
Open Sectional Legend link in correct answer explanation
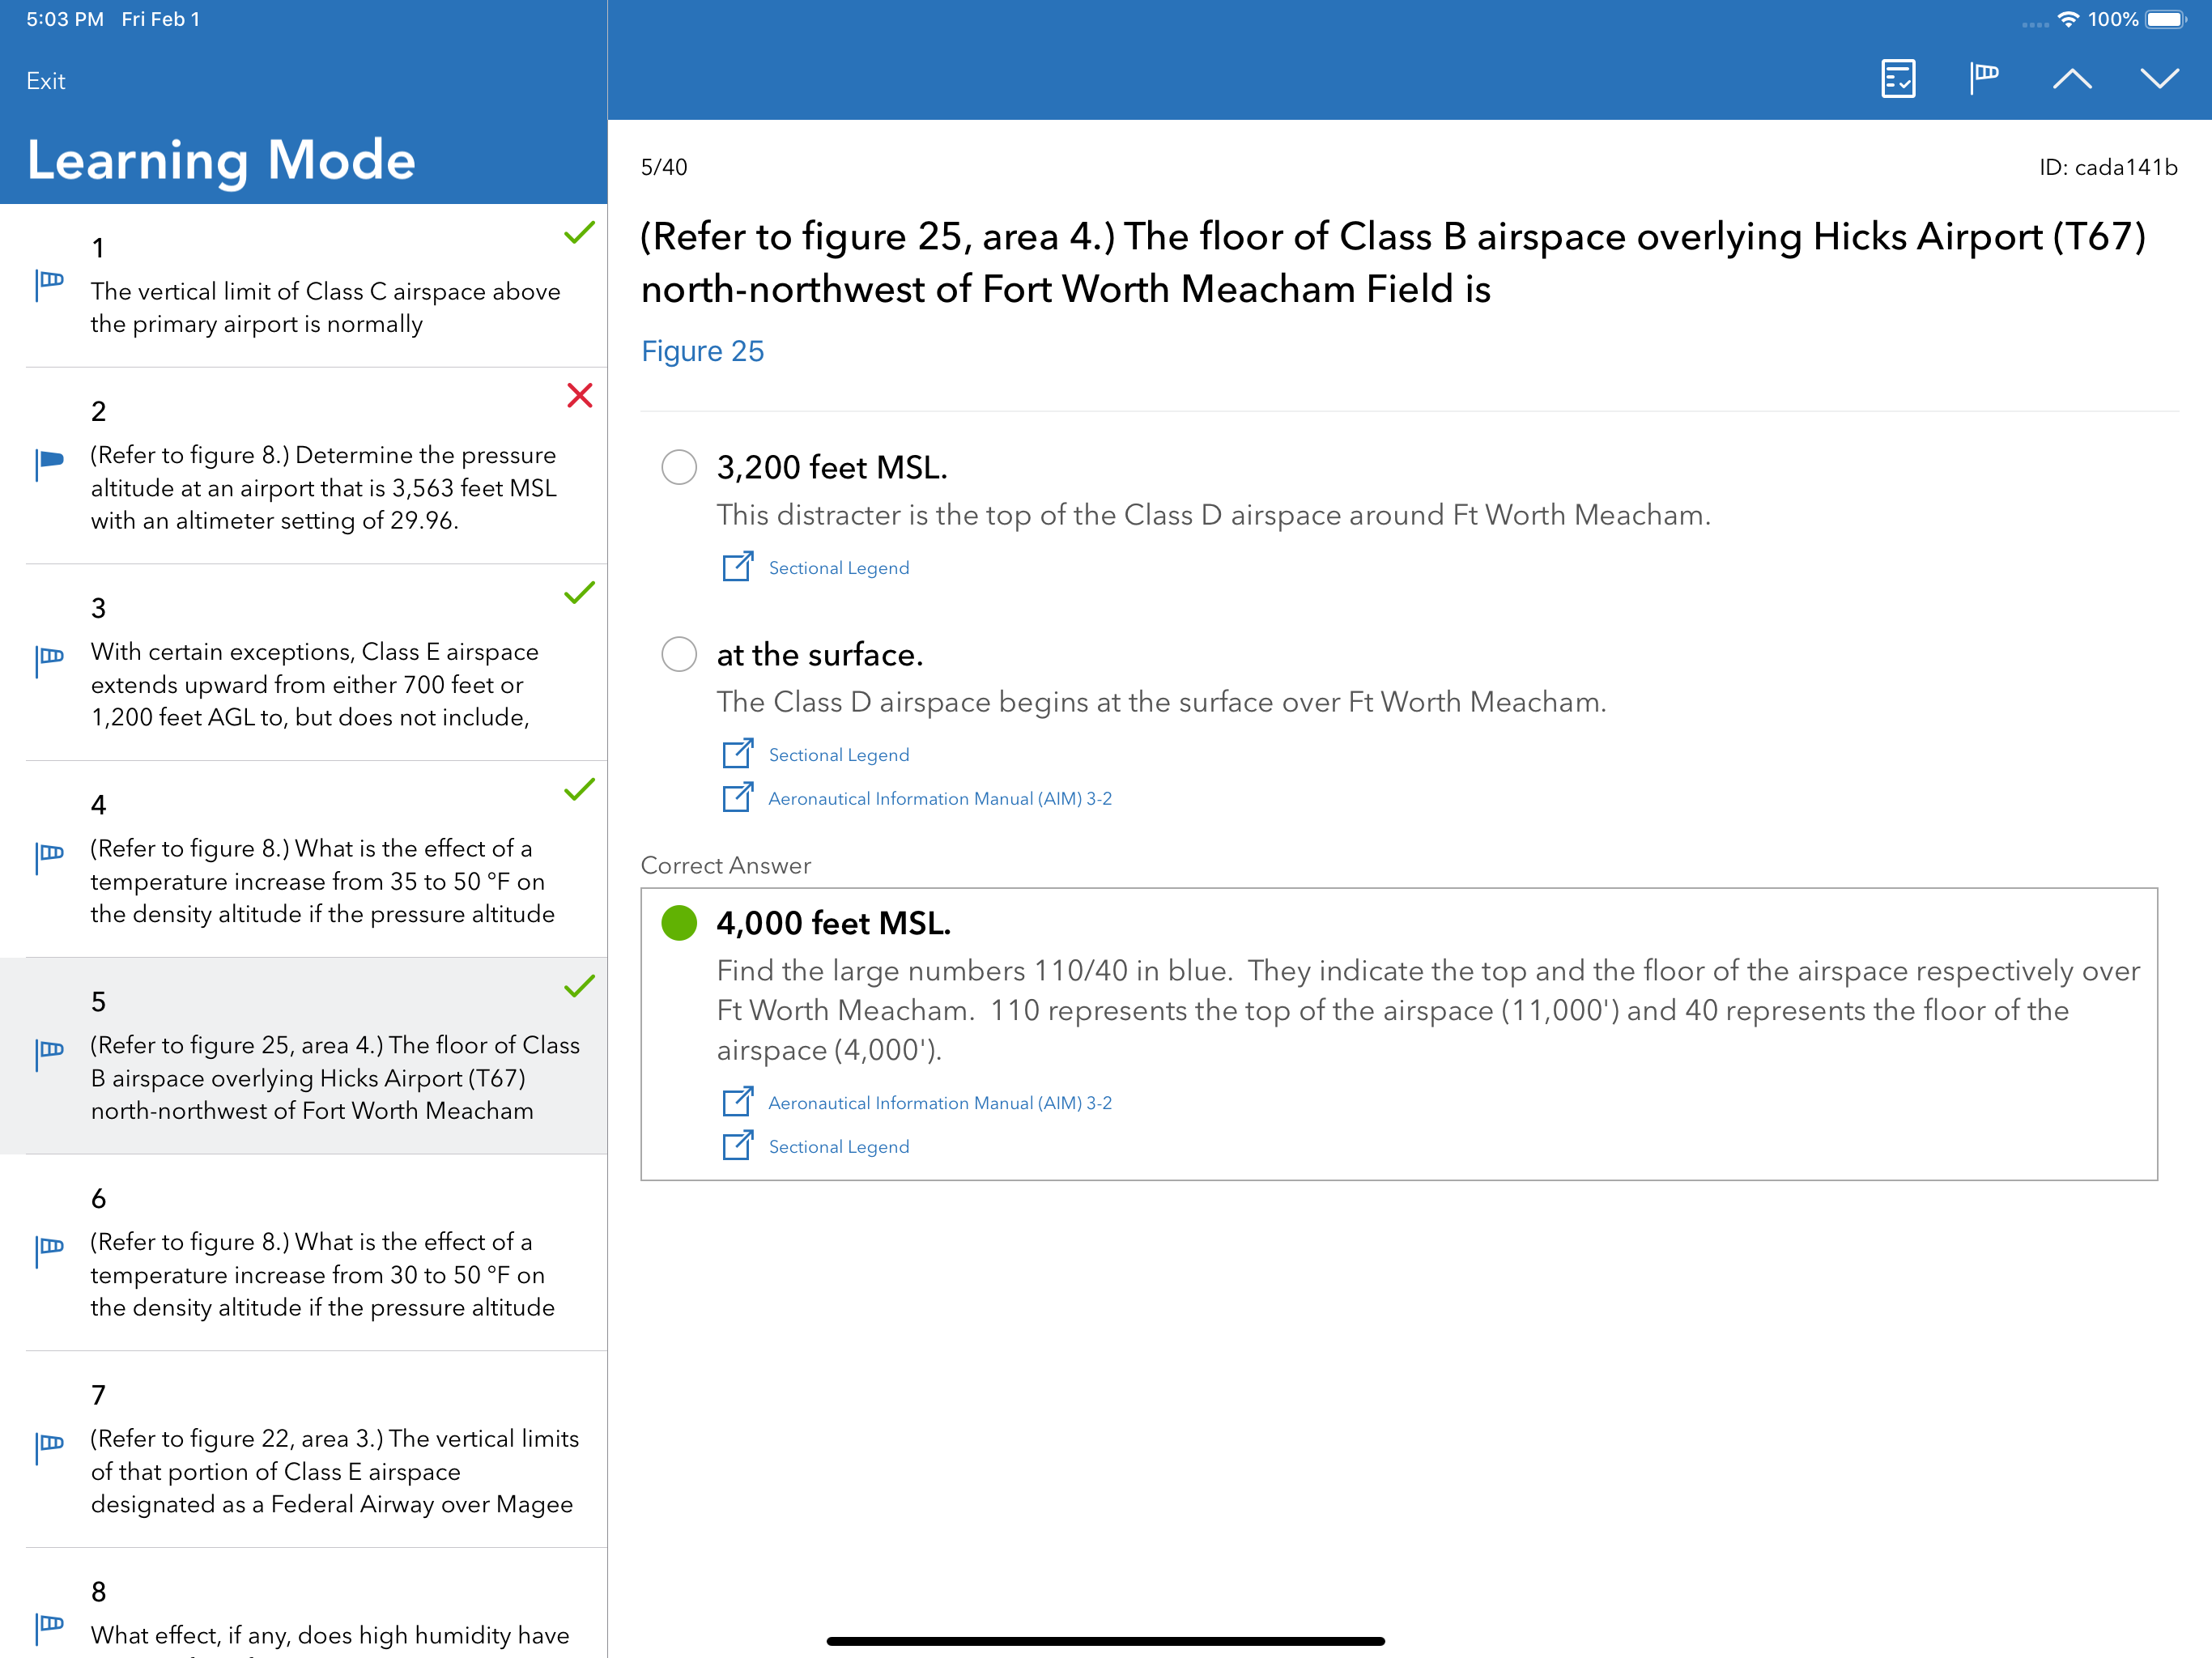[839, 1147]
